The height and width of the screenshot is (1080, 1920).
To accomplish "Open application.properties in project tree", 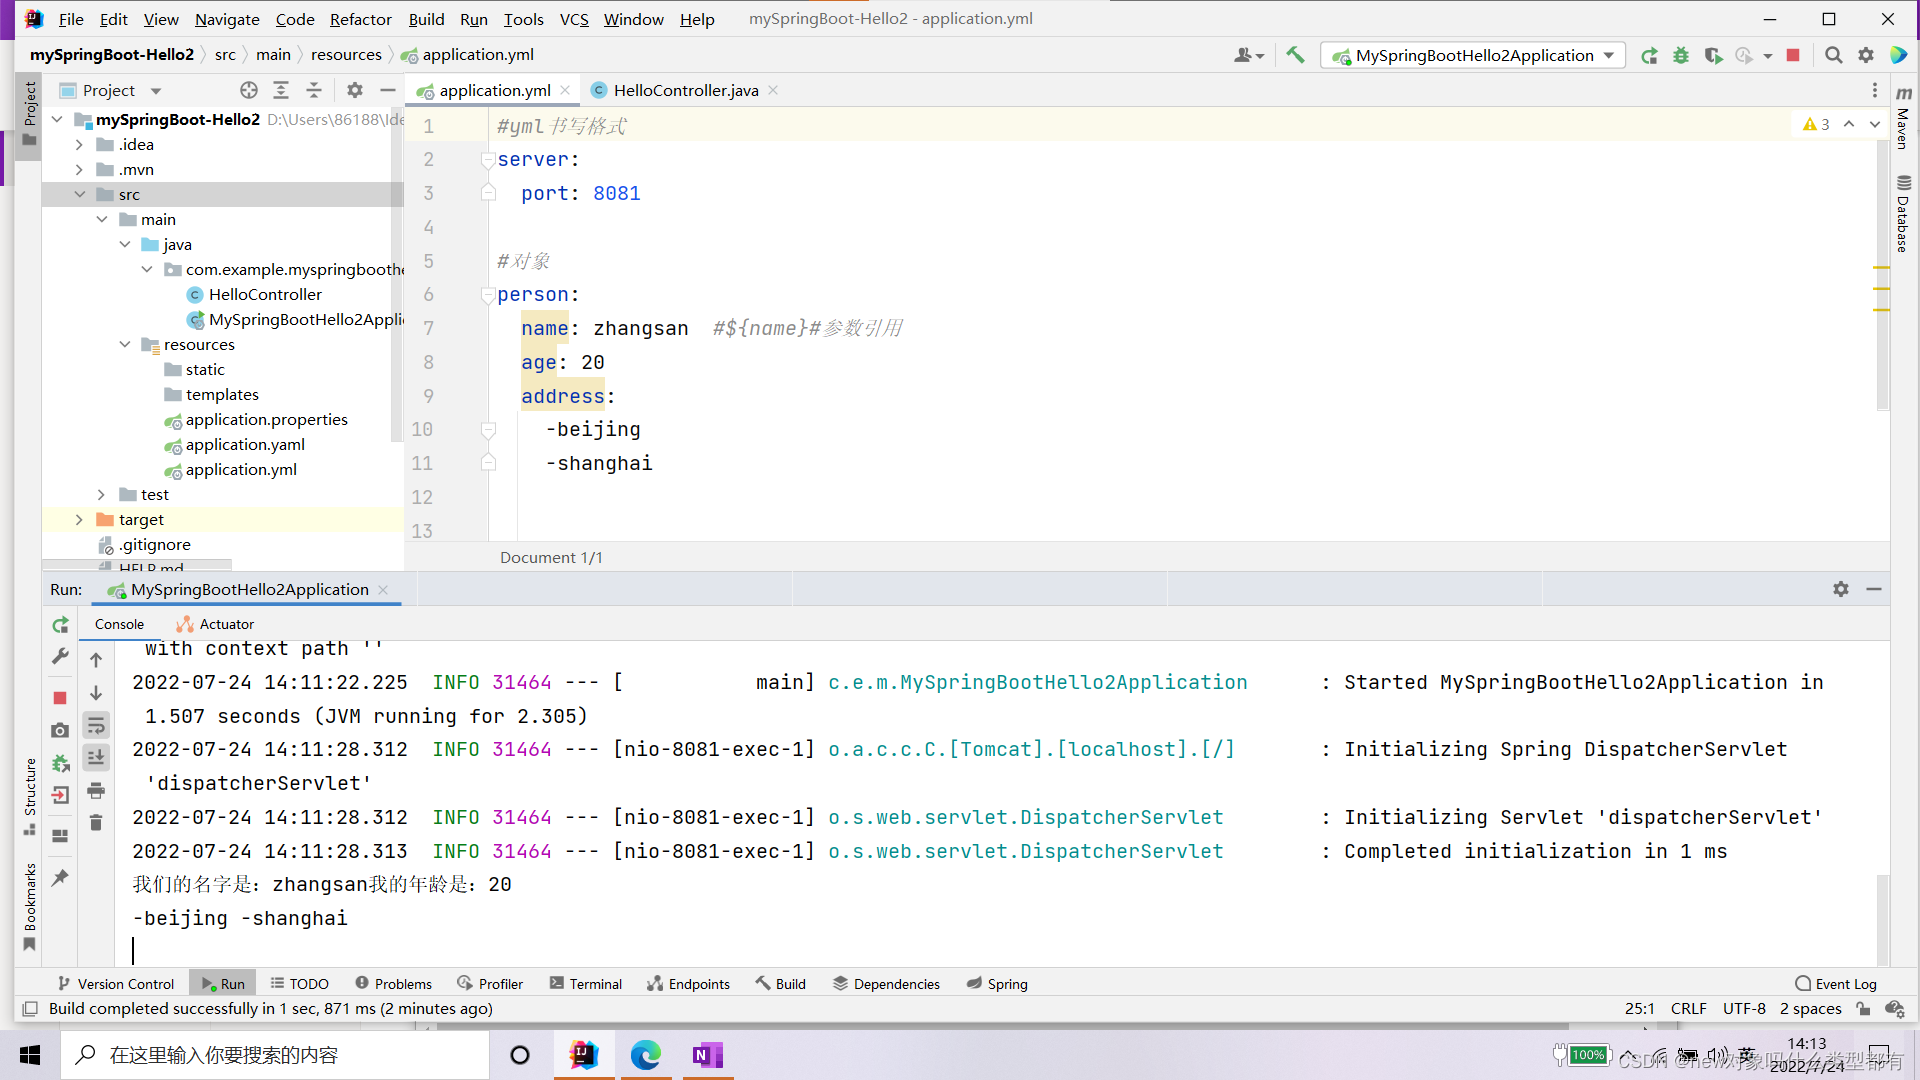I will (266, 419).
